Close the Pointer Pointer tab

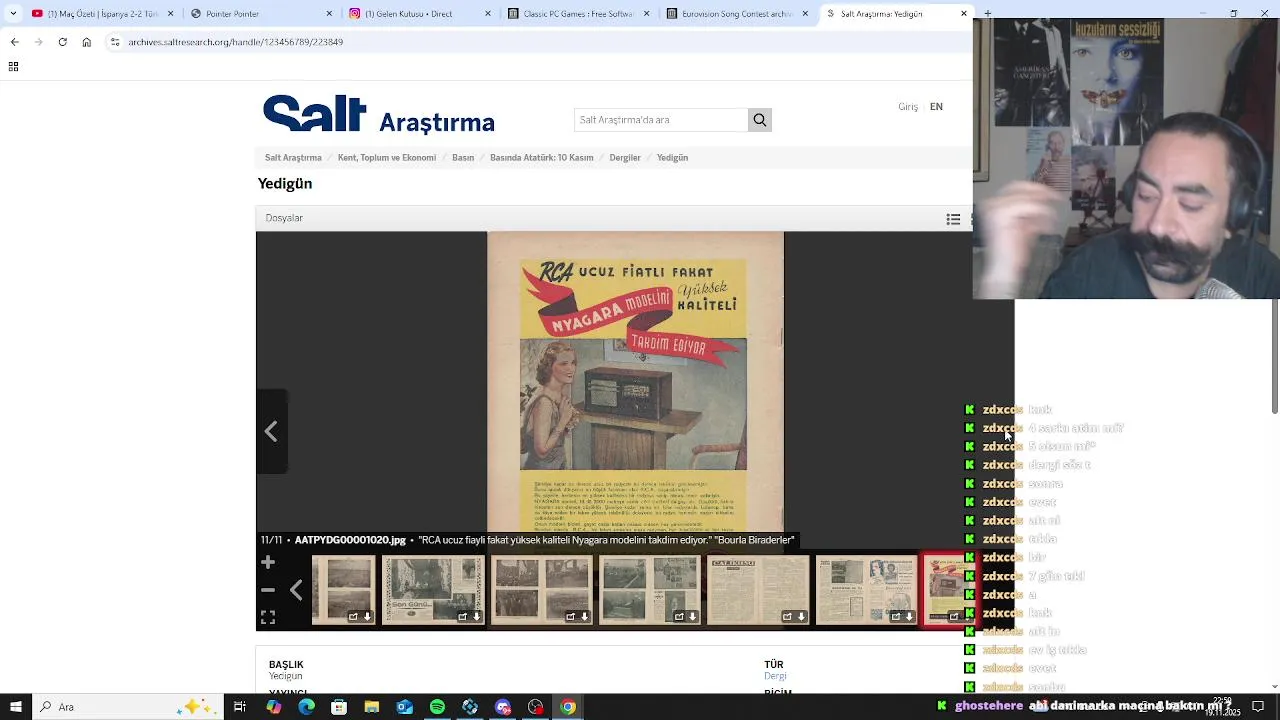[329, 14]
